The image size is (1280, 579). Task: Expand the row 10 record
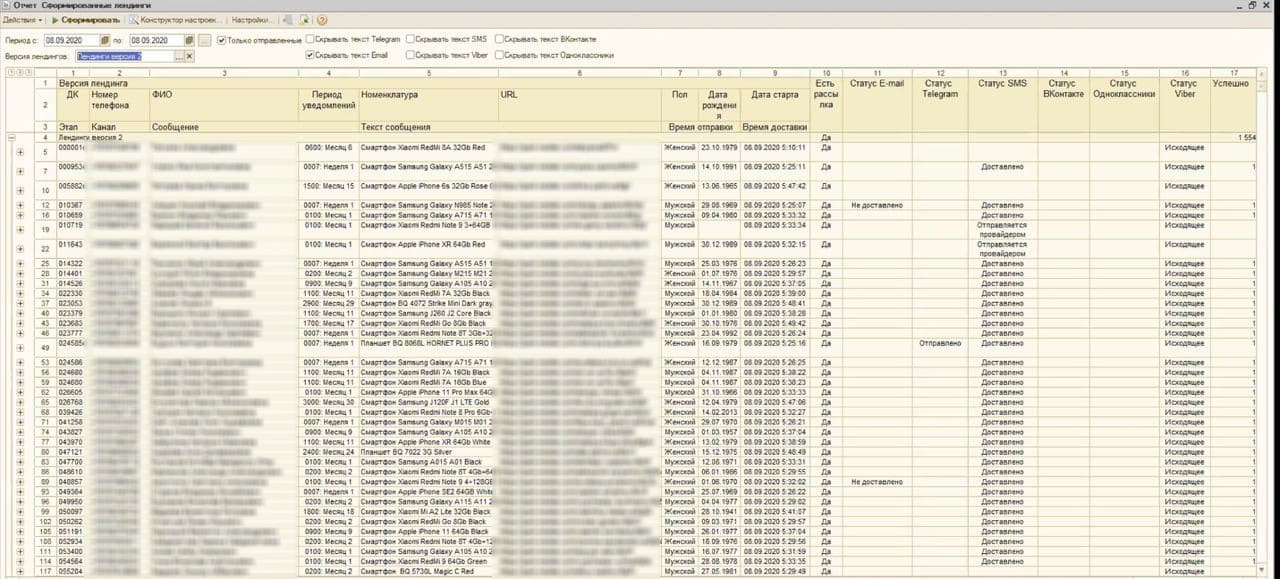(20, 189)
